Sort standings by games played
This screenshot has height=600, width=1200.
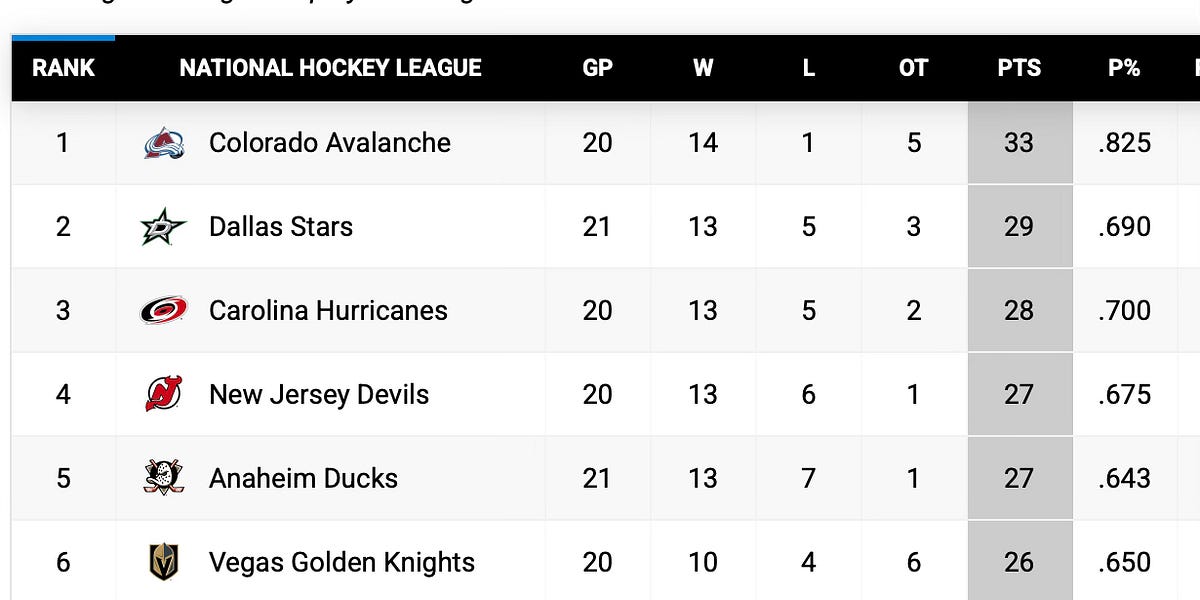point(597,68)
